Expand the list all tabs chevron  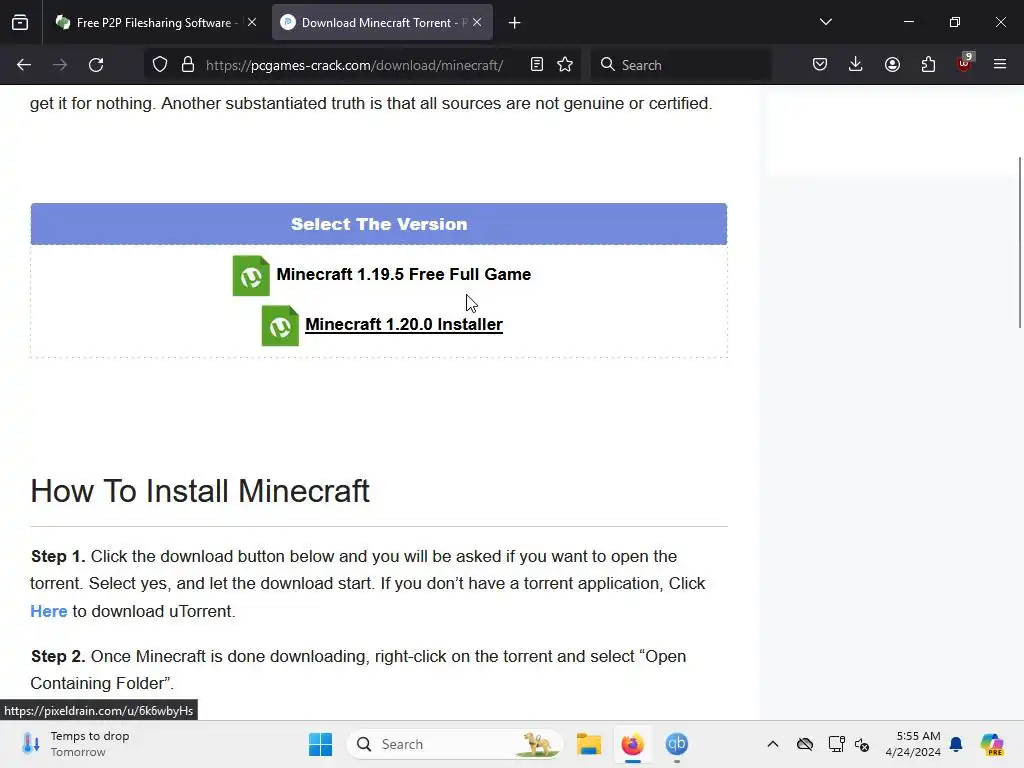[x=825, y=22]
